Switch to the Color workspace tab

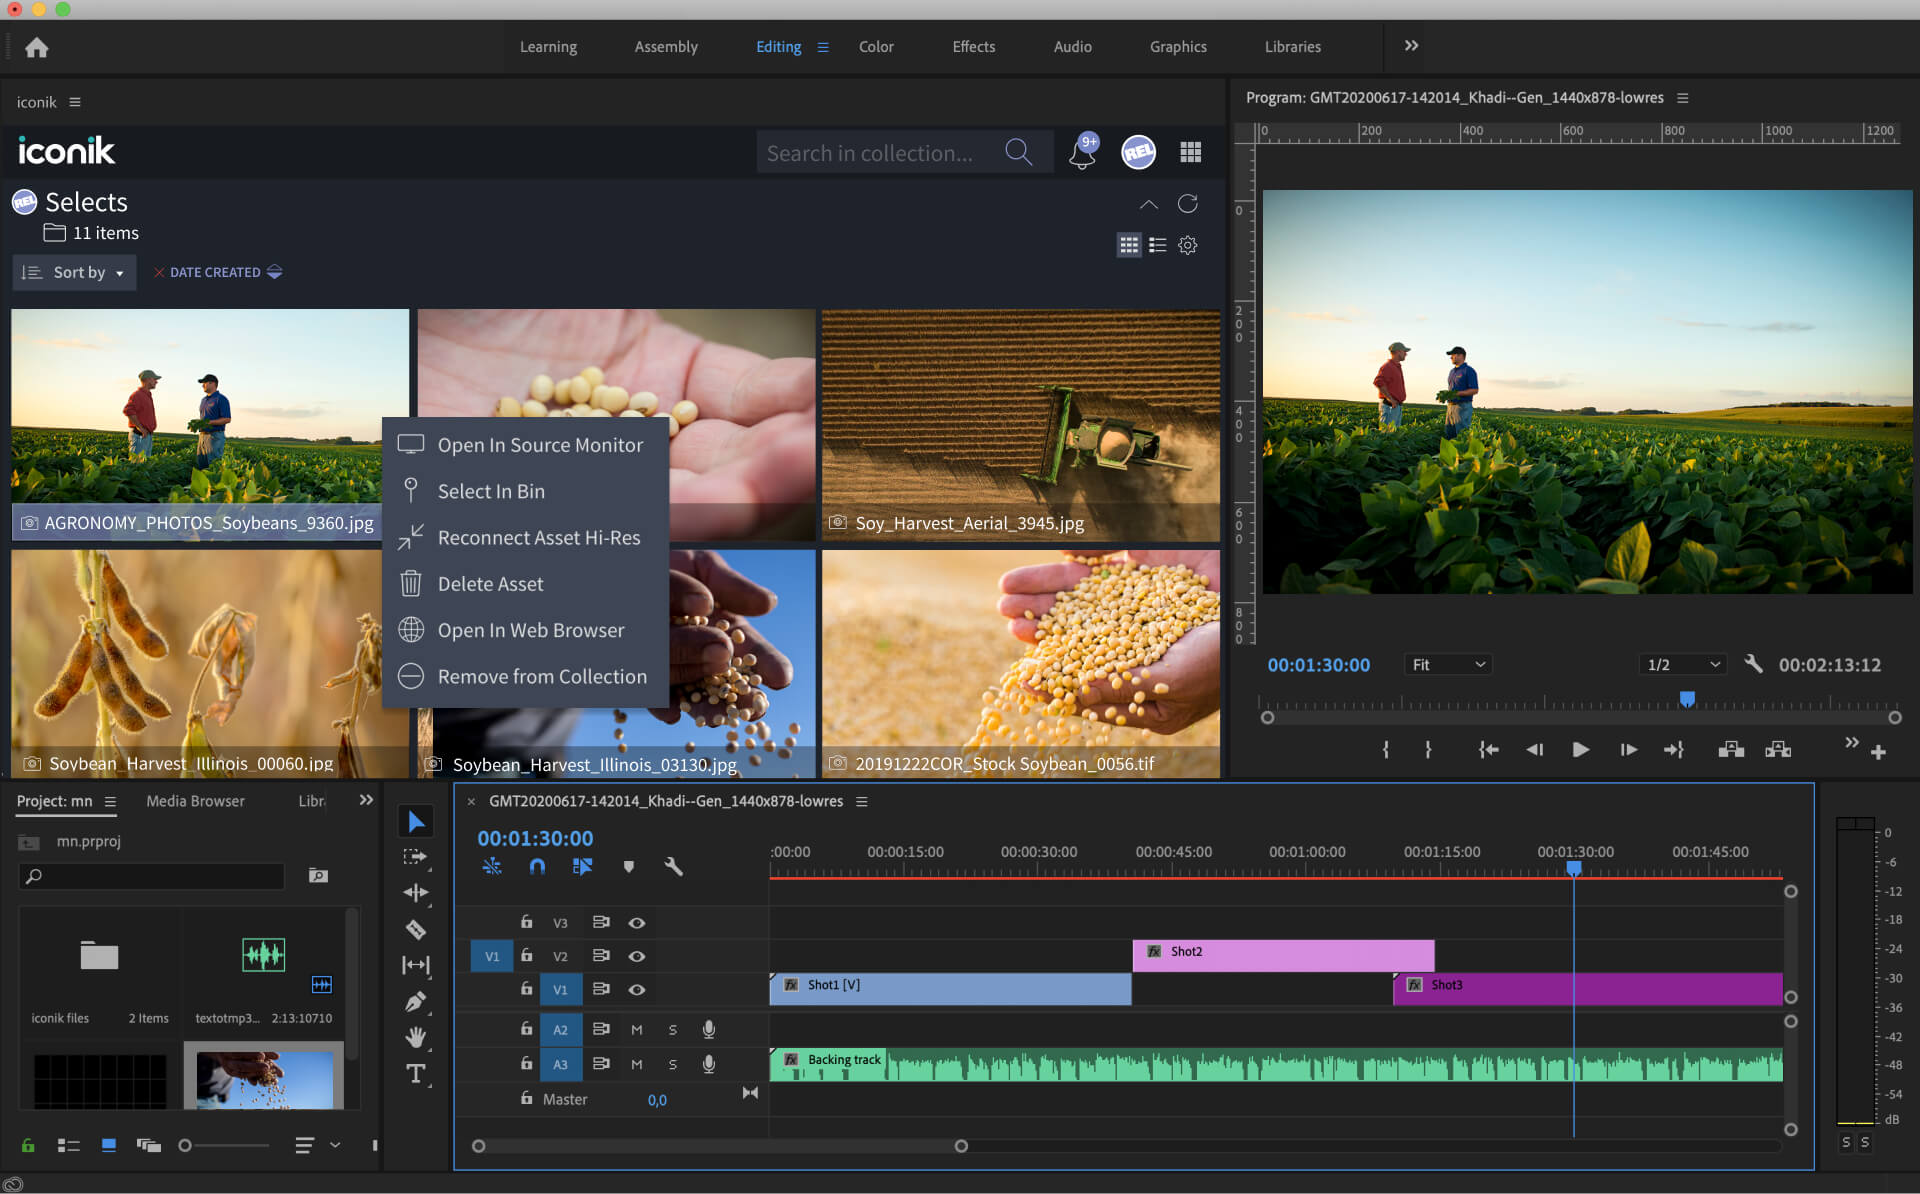875,47
